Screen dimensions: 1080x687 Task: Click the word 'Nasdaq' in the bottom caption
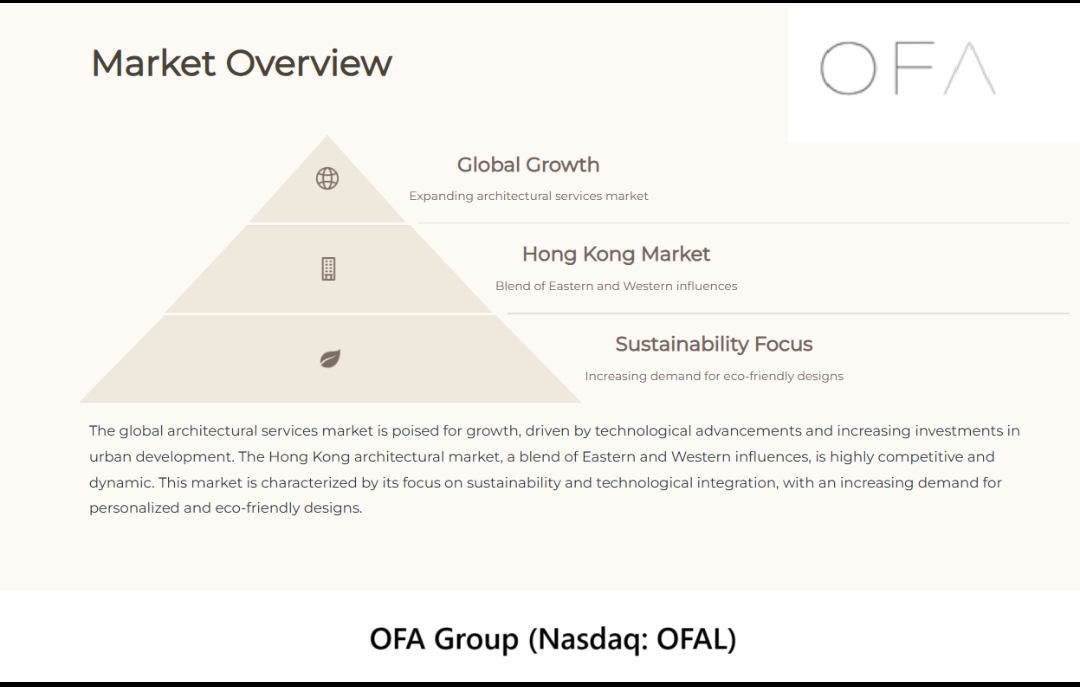click(589, 639)
